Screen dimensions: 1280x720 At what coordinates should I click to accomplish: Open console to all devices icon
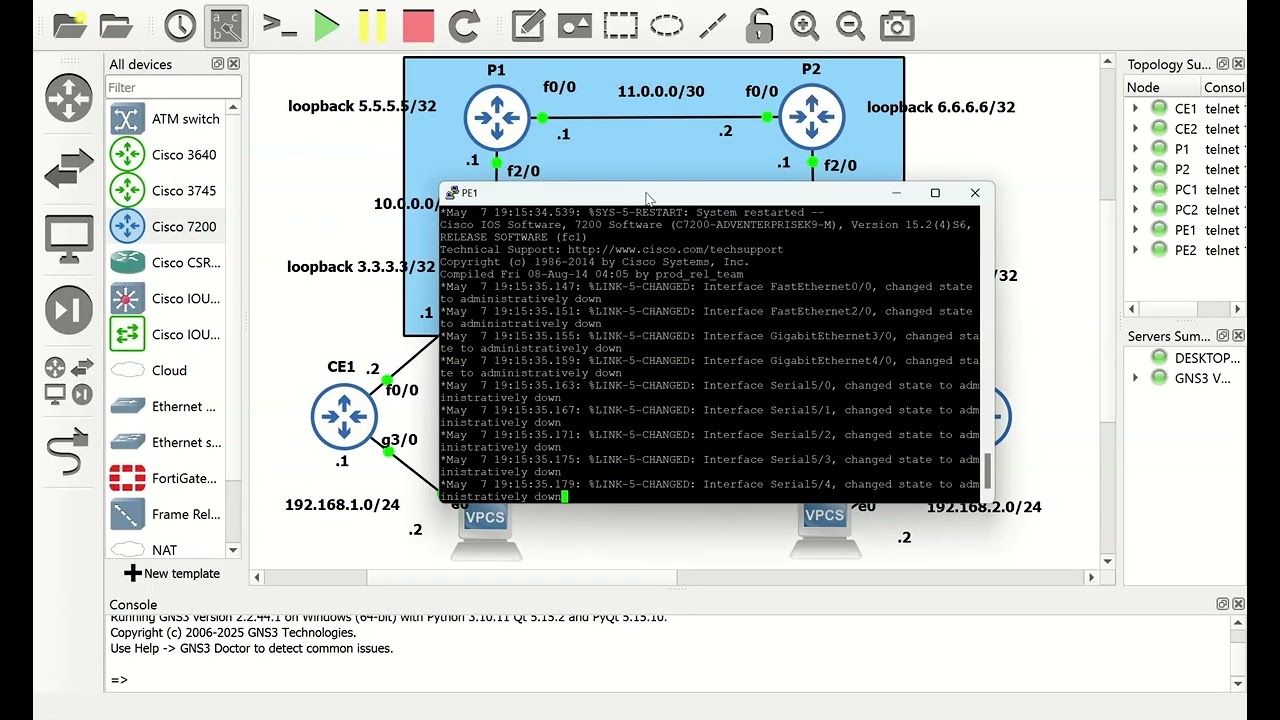pos(279,26)
